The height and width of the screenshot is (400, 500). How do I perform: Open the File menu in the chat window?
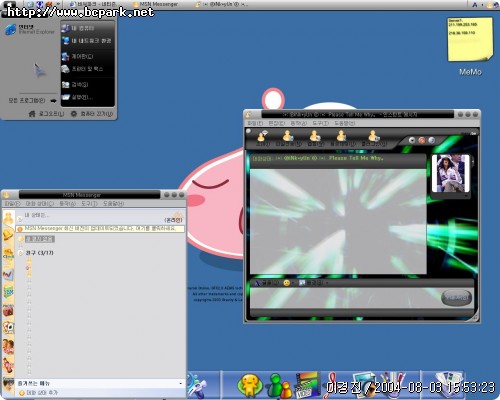click(255, 123)
